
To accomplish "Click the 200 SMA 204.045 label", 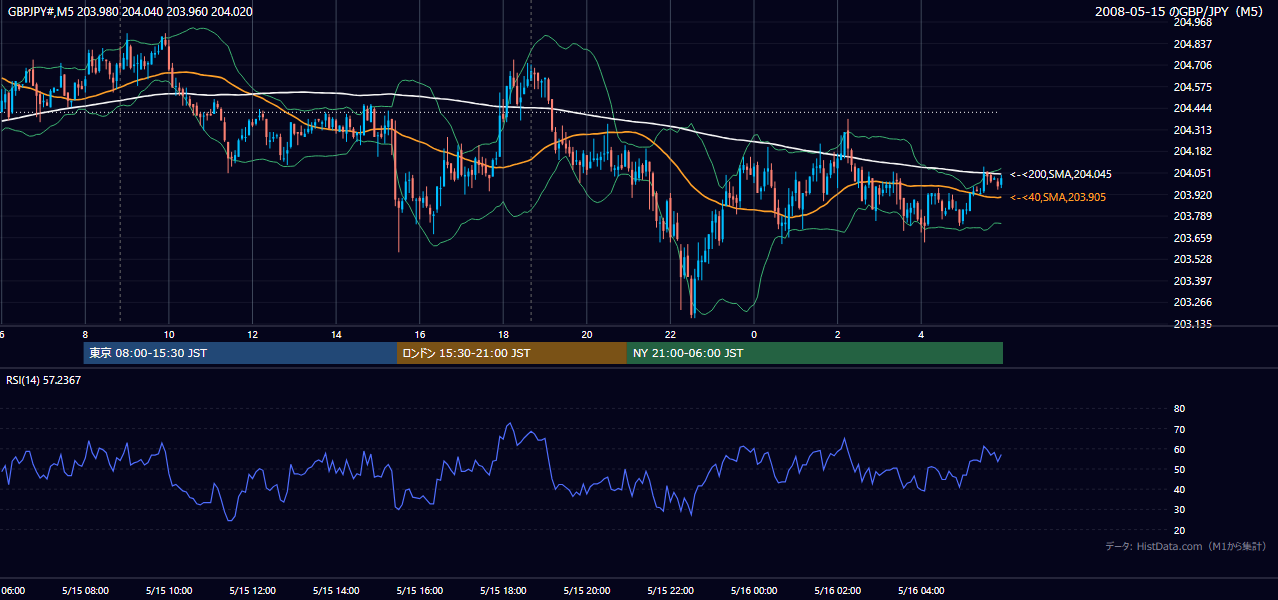I will pos(1061,174).
